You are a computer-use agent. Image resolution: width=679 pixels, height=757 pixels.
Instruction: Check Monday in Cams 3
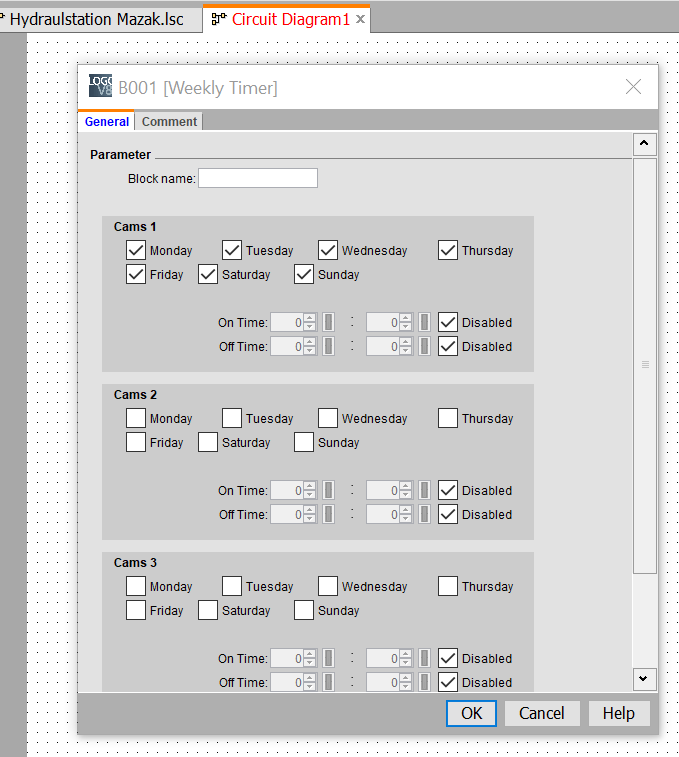point(136,587)
